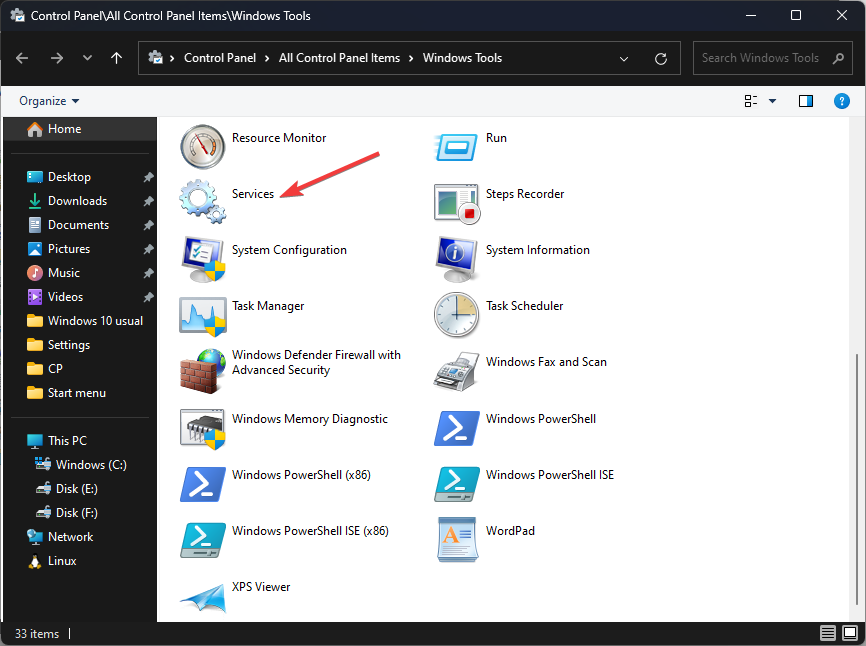This screenshot has width=866, height=646.
Task: Expand the view options dropdown arrow
Action: click(772, 101)
